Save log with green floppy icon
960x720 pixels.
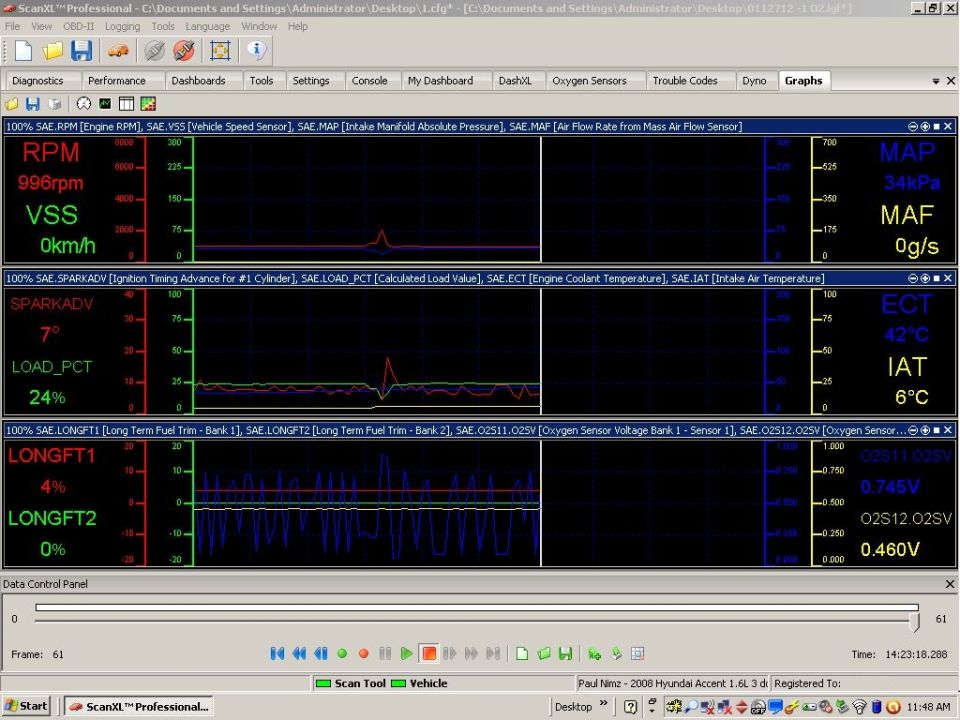[565, 654]
